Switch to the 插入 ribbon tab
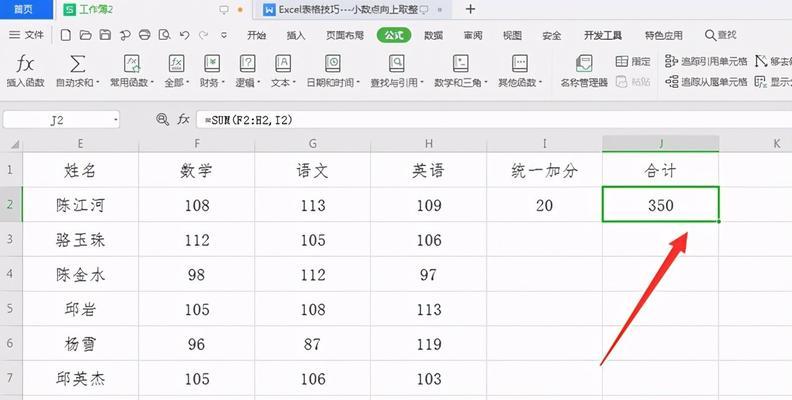The height and width of the screenshot is (400, 792). coord(295,35)
